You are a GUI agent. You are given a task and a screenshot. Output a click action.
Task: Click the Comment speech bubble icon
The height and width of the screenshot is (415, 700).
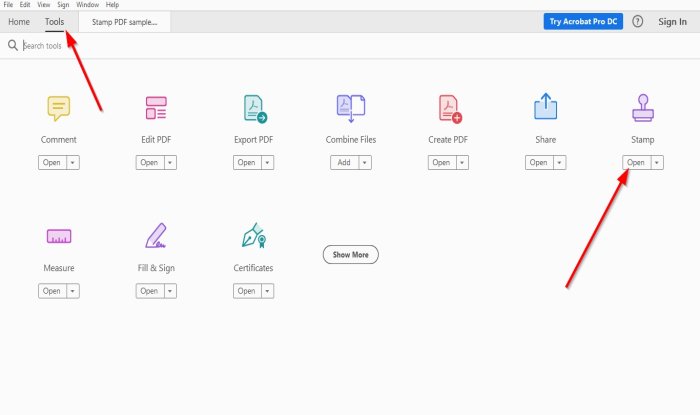pos(59,108)
